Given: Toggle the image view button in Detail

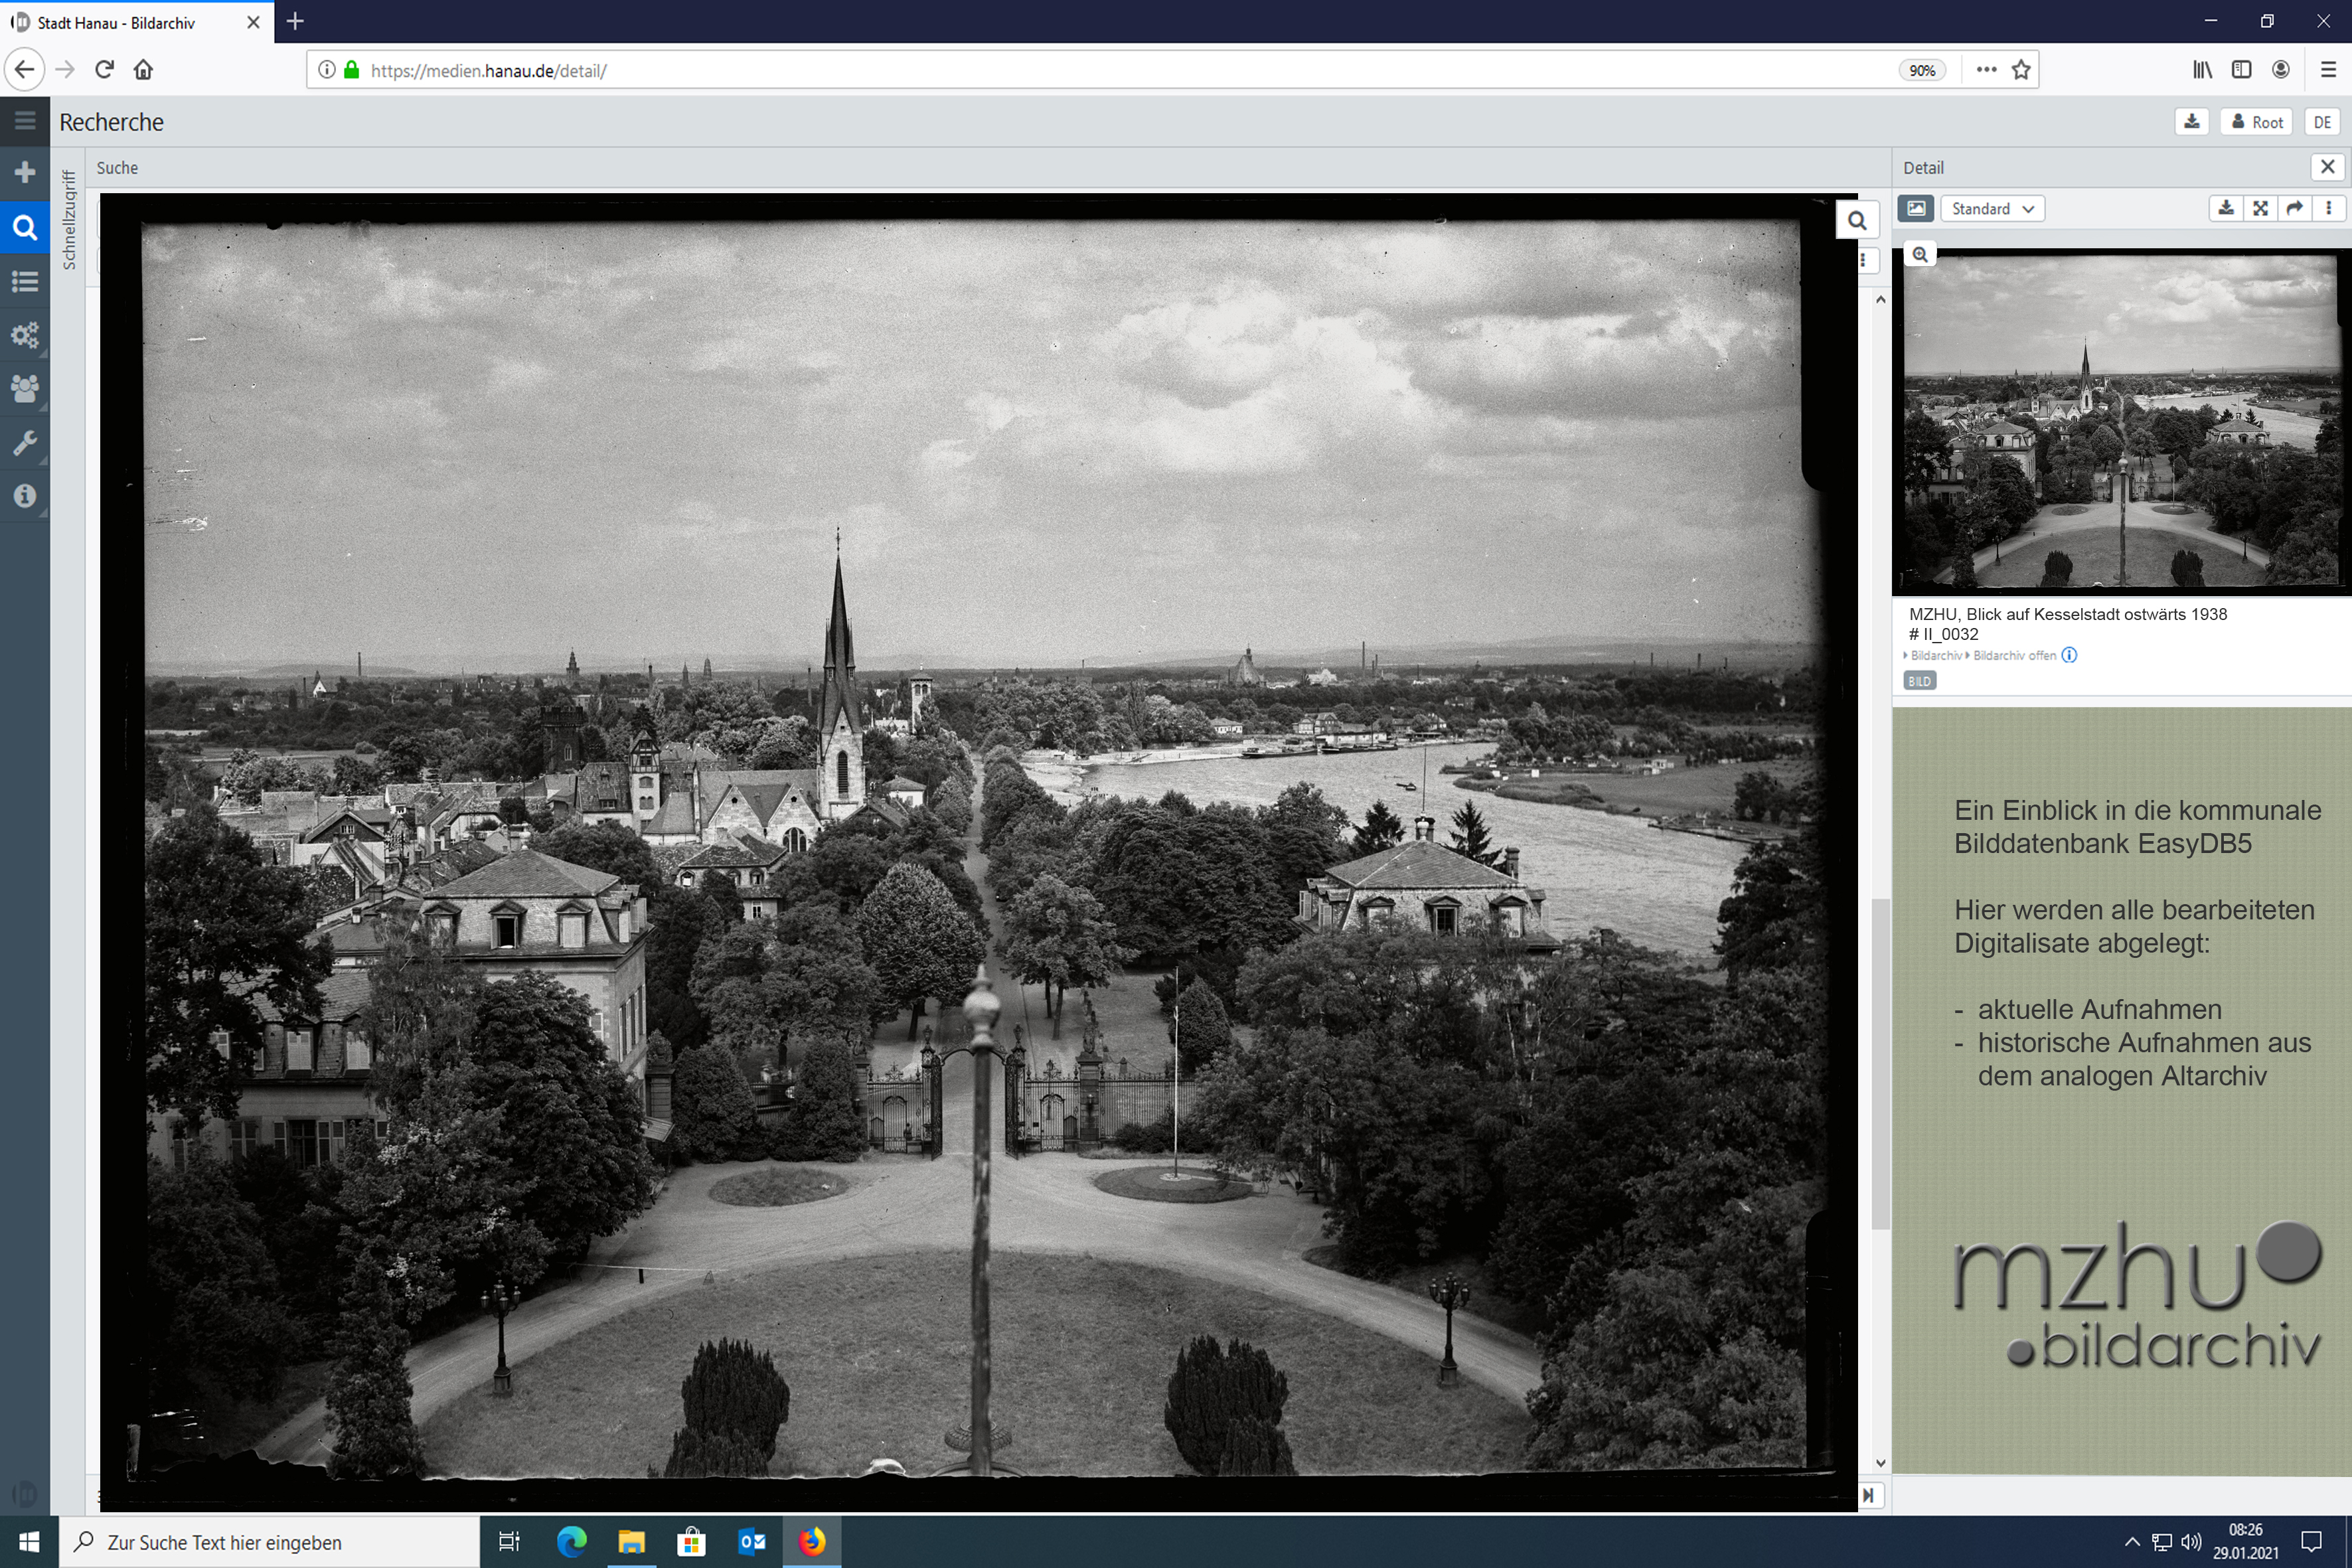Looking at the screenshot, I should [x=1915, y=208].
